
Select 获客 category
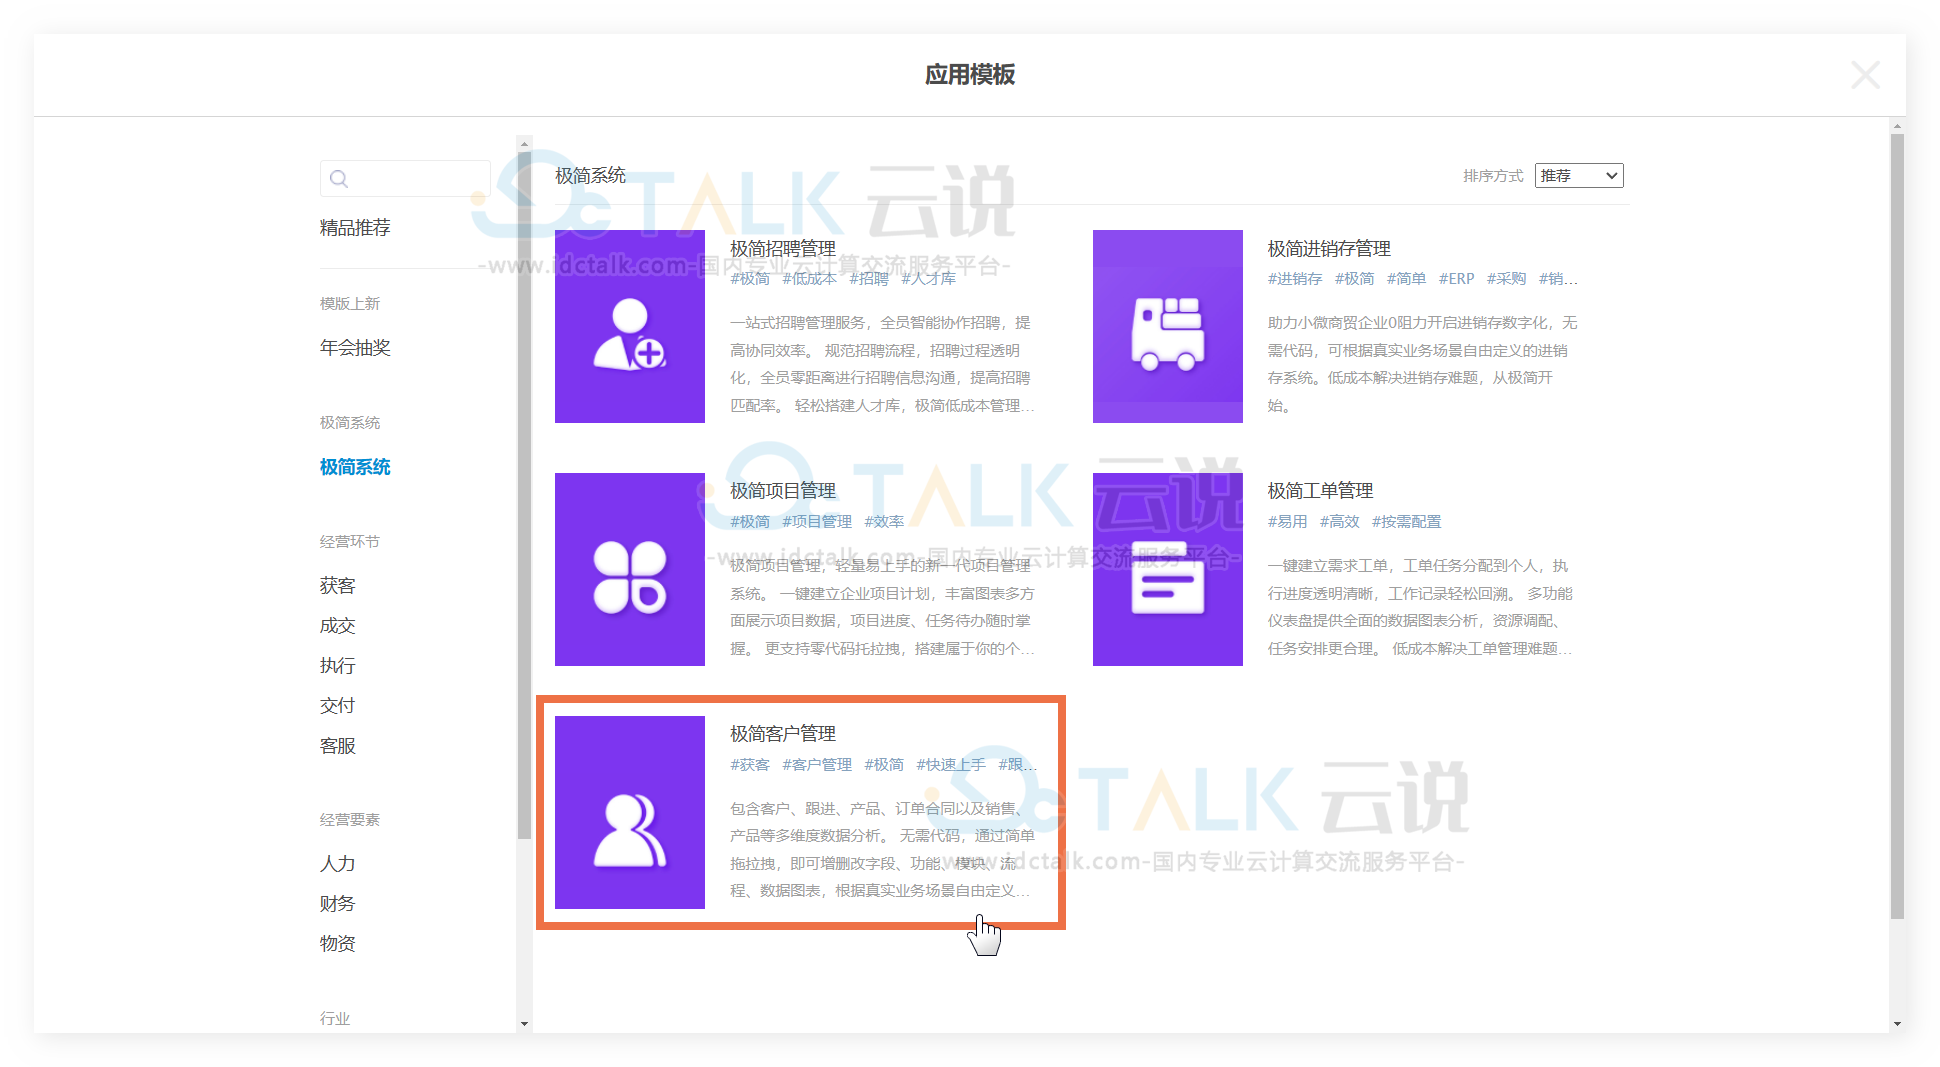tap(338, 586)
